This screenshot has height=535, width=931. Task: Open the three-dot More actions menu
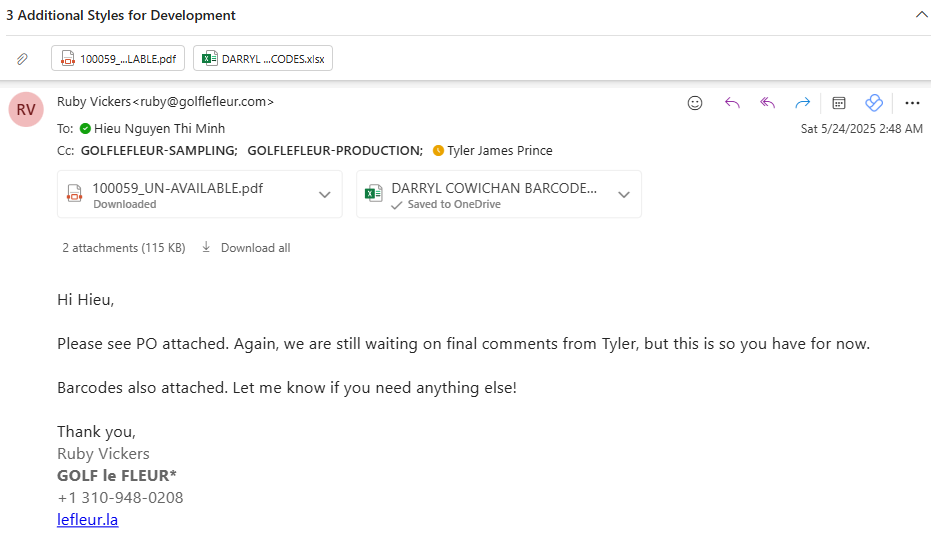pos(912,103)
